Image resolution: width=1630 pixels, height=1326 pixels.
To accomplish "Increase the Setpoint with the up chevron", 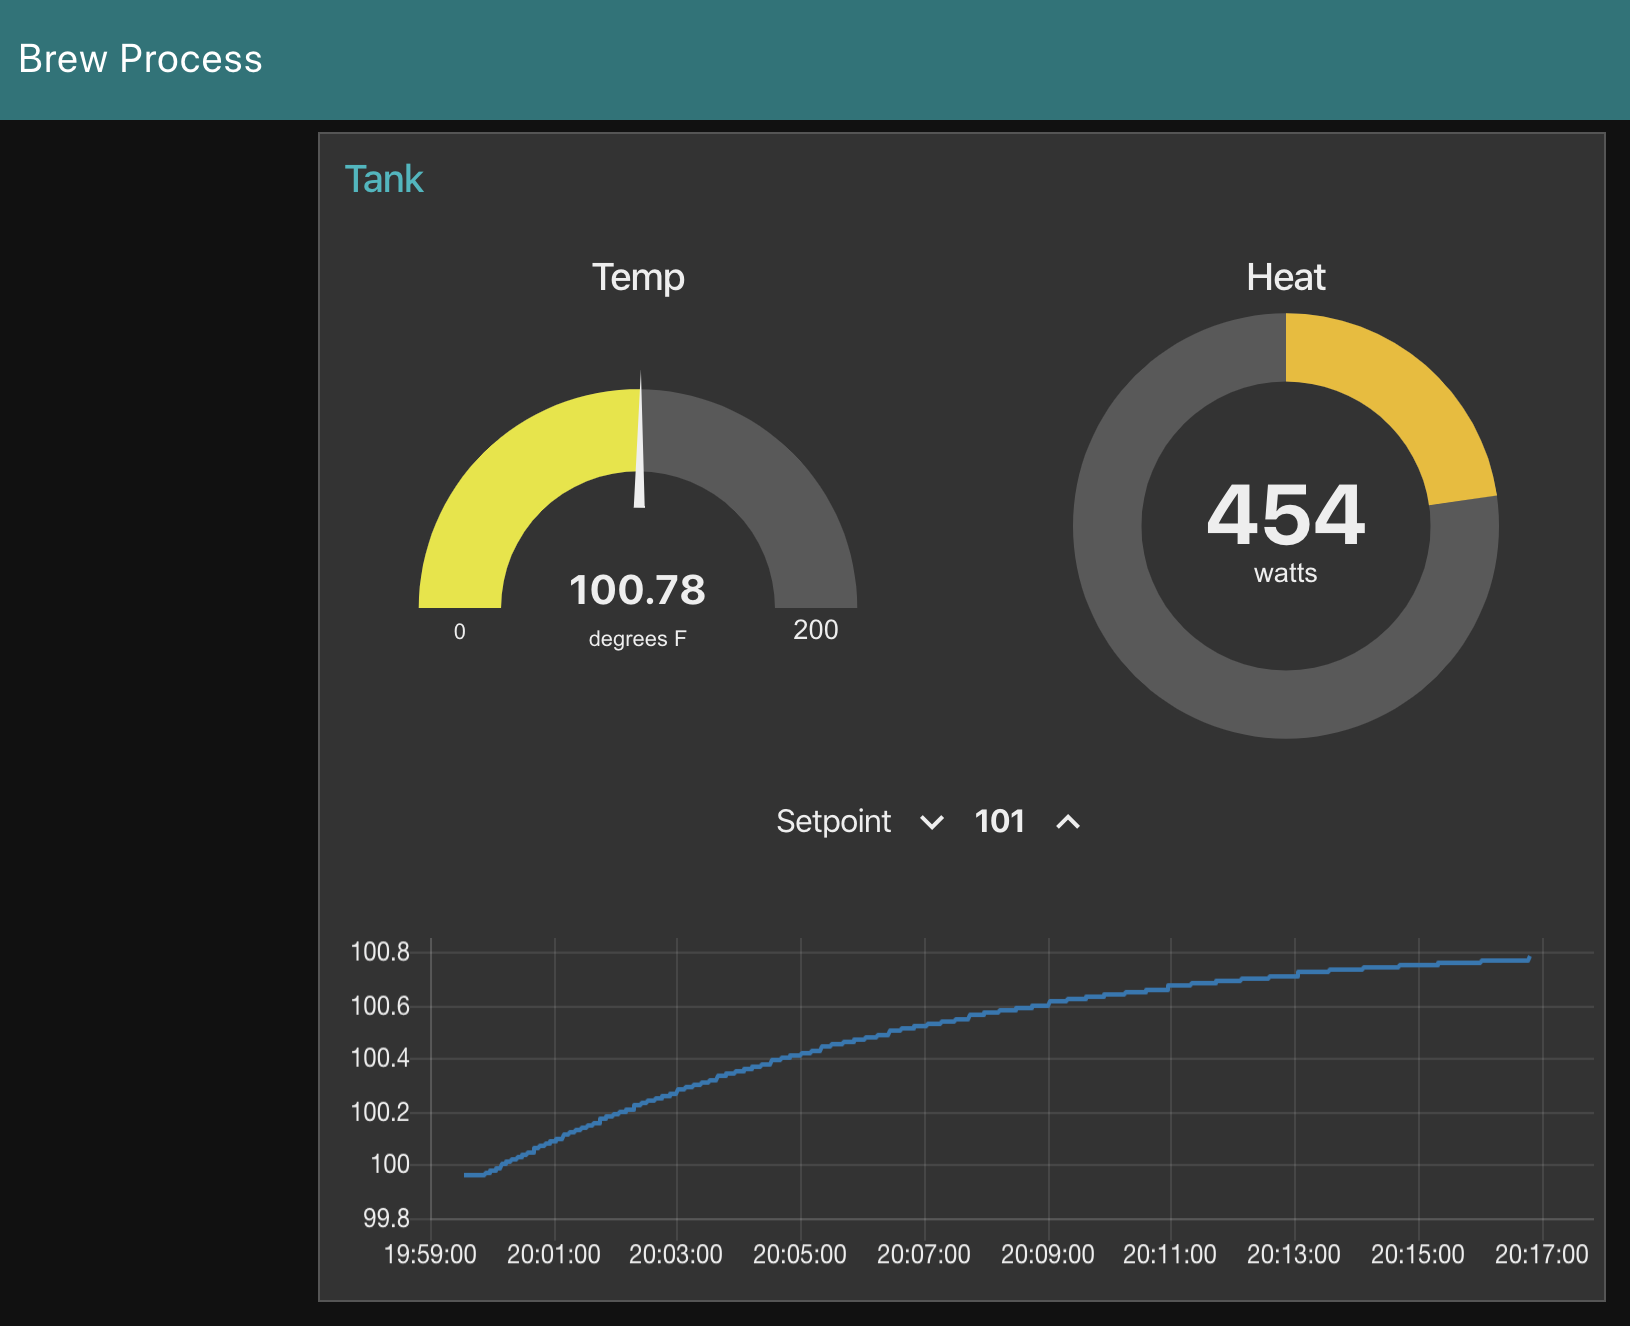I will pos(1068,821).
